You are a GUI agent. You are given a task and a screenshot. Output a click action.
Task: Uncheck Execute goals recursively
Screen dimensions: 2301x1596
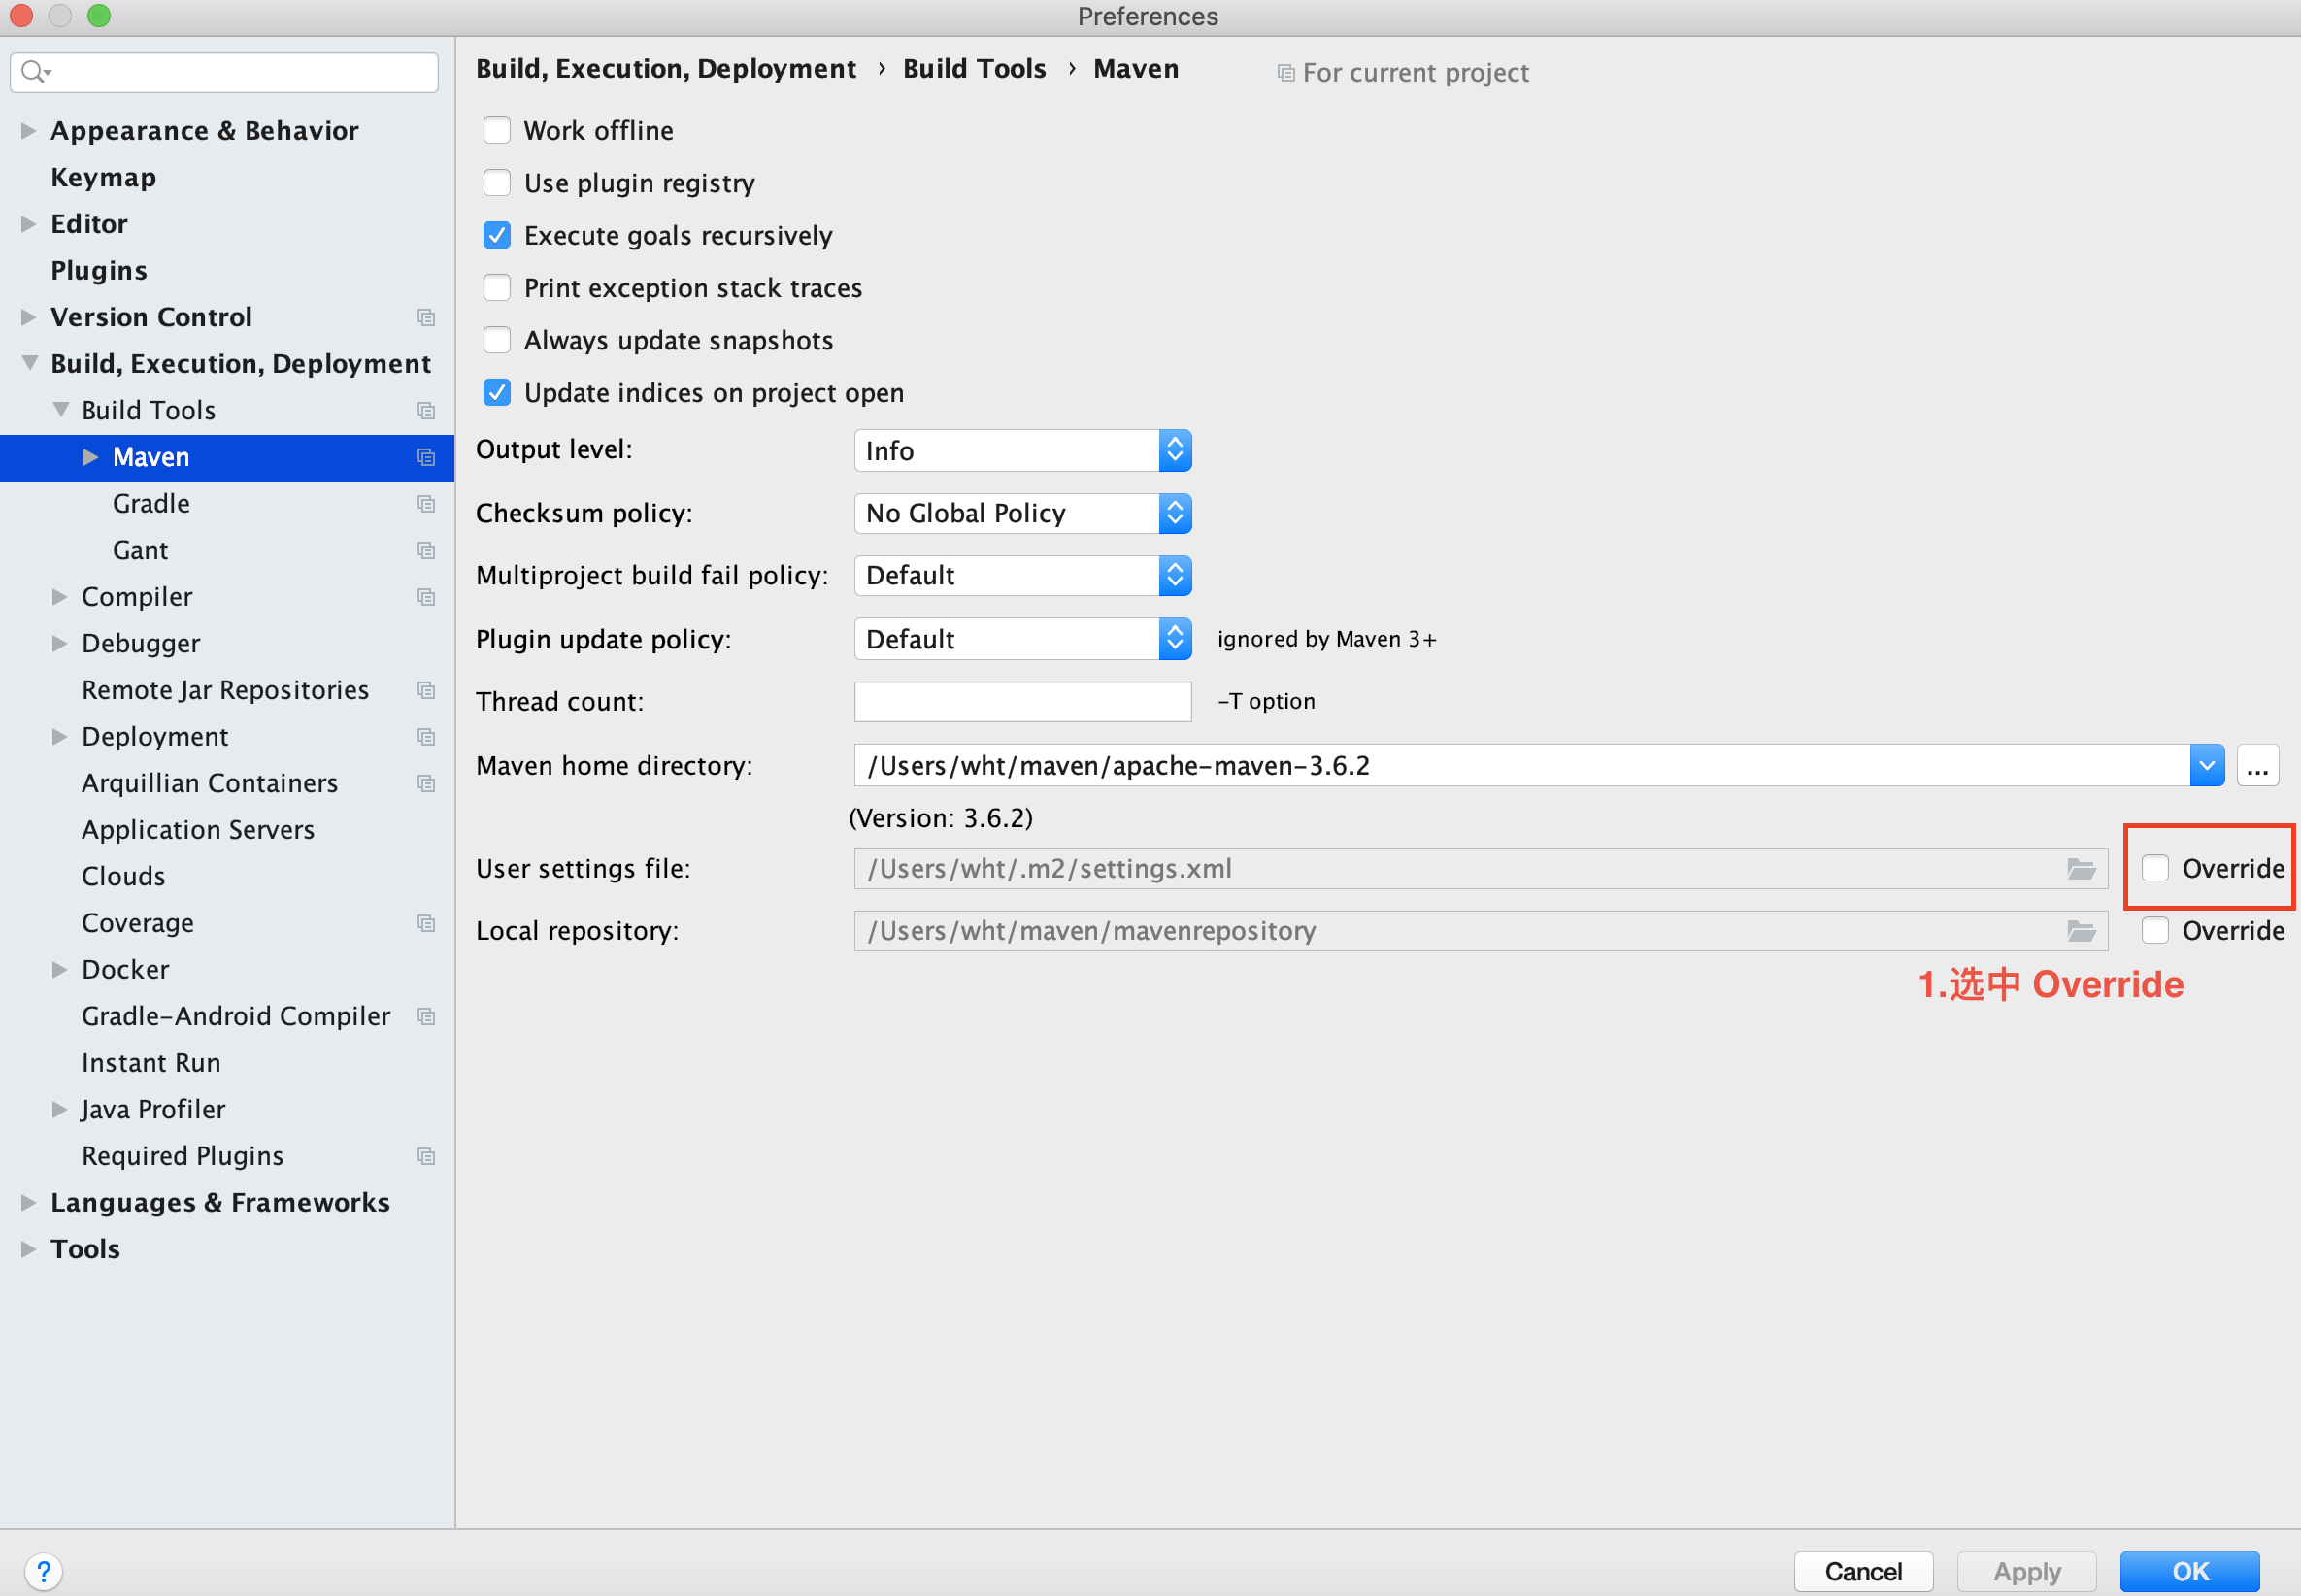click(497, 236)
